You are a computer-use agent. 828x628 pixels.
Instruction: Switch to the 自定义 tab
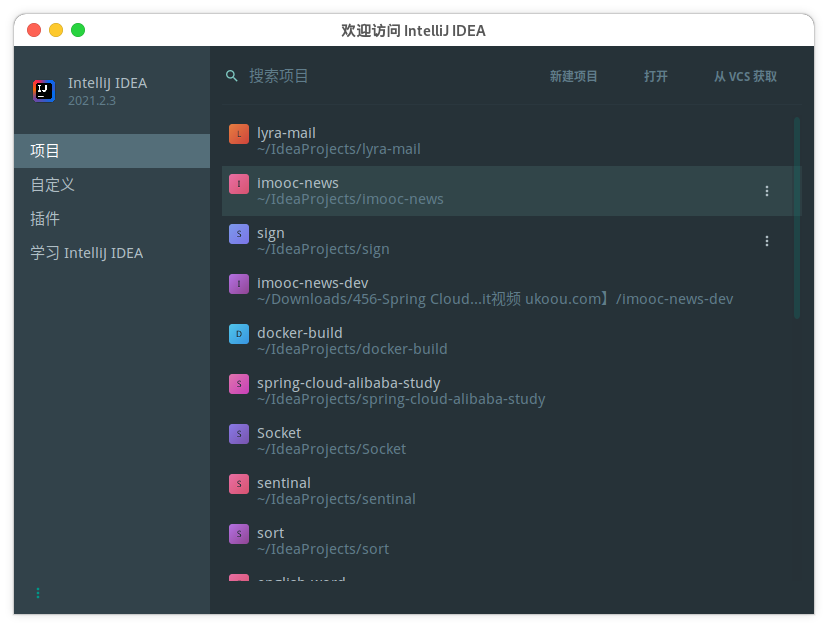[x=112, y=185]
